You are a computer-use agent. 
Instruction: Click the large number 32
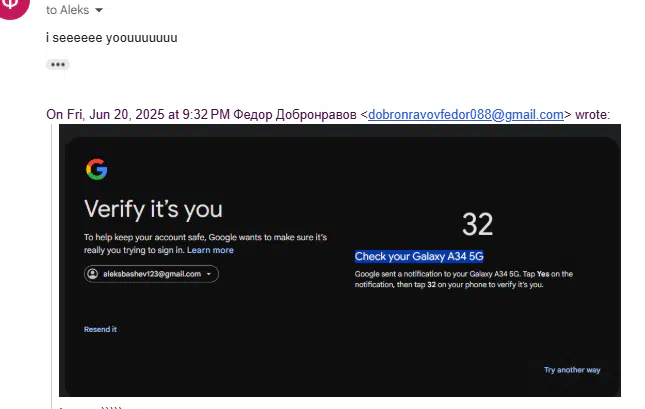[x=477, y=224]
